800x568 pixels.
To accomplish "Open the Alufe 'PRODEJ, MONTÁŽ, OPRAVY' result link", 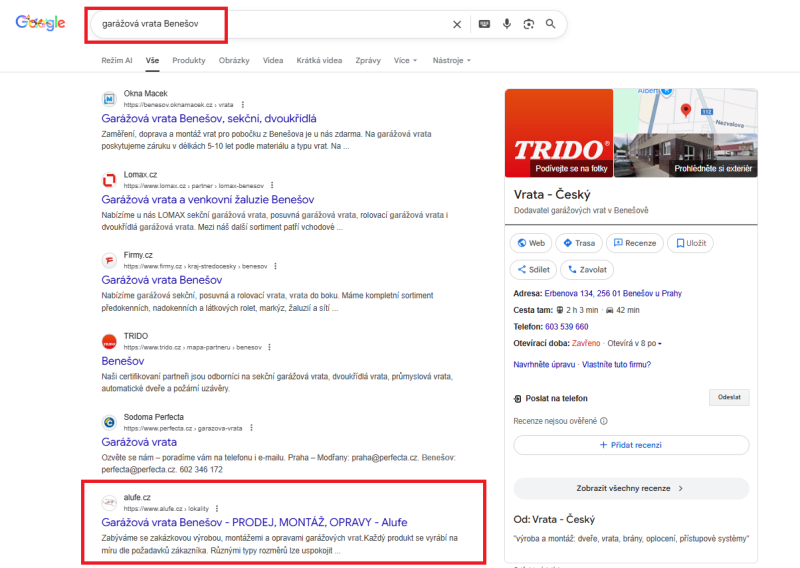I will 254,522.
